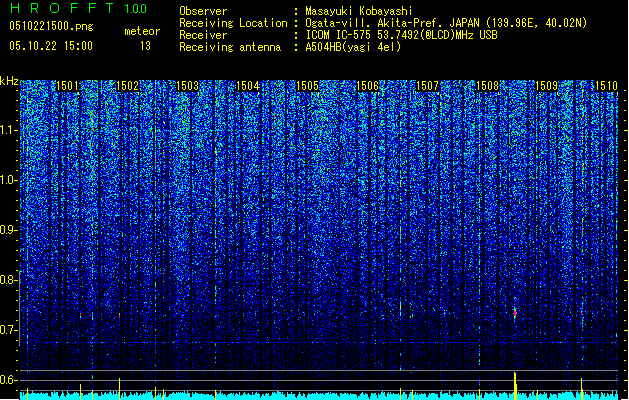The width and height of the screenshot is (629, 400).
Task: Click the kHz axis unit label
Action: (x=9, y=81)
